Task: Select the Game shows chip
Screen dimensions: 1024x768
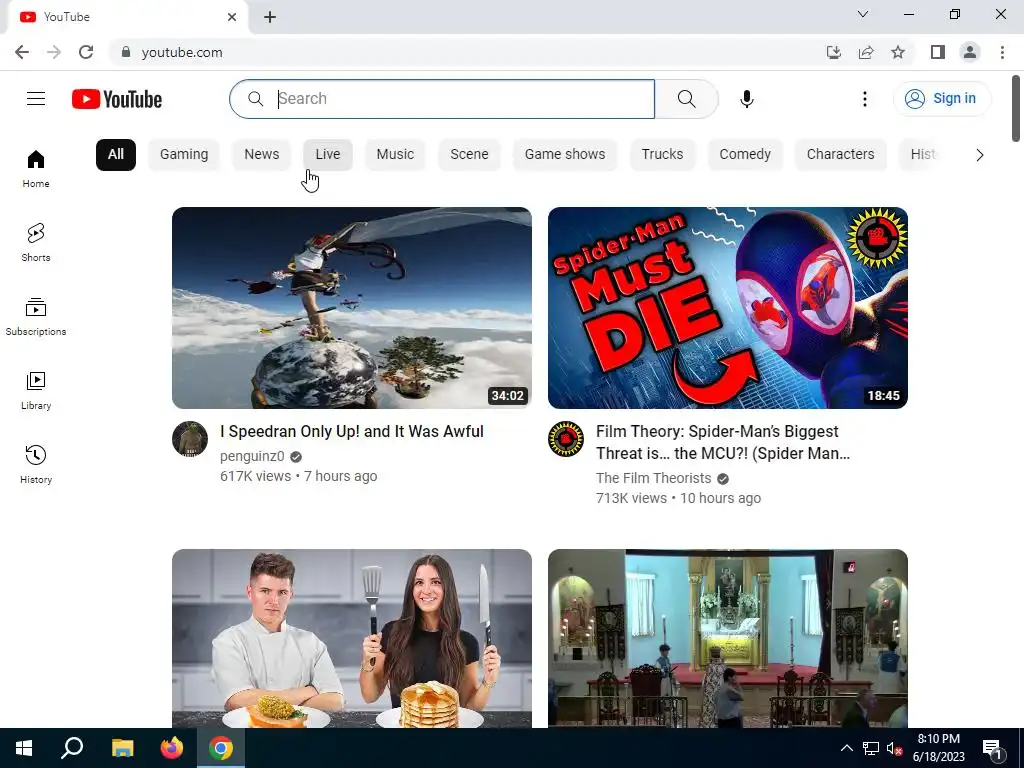Action: (565, 155)
